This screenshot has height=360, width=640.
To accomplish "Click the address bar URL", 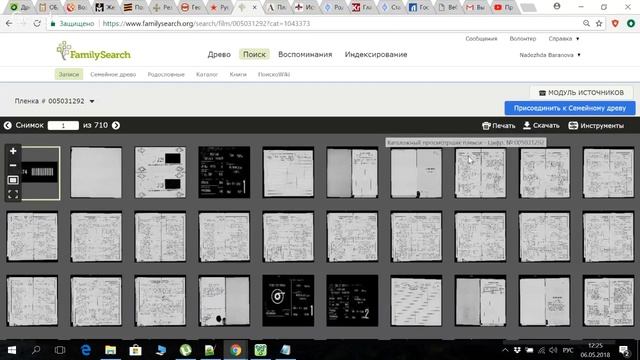I will [206, 24].
